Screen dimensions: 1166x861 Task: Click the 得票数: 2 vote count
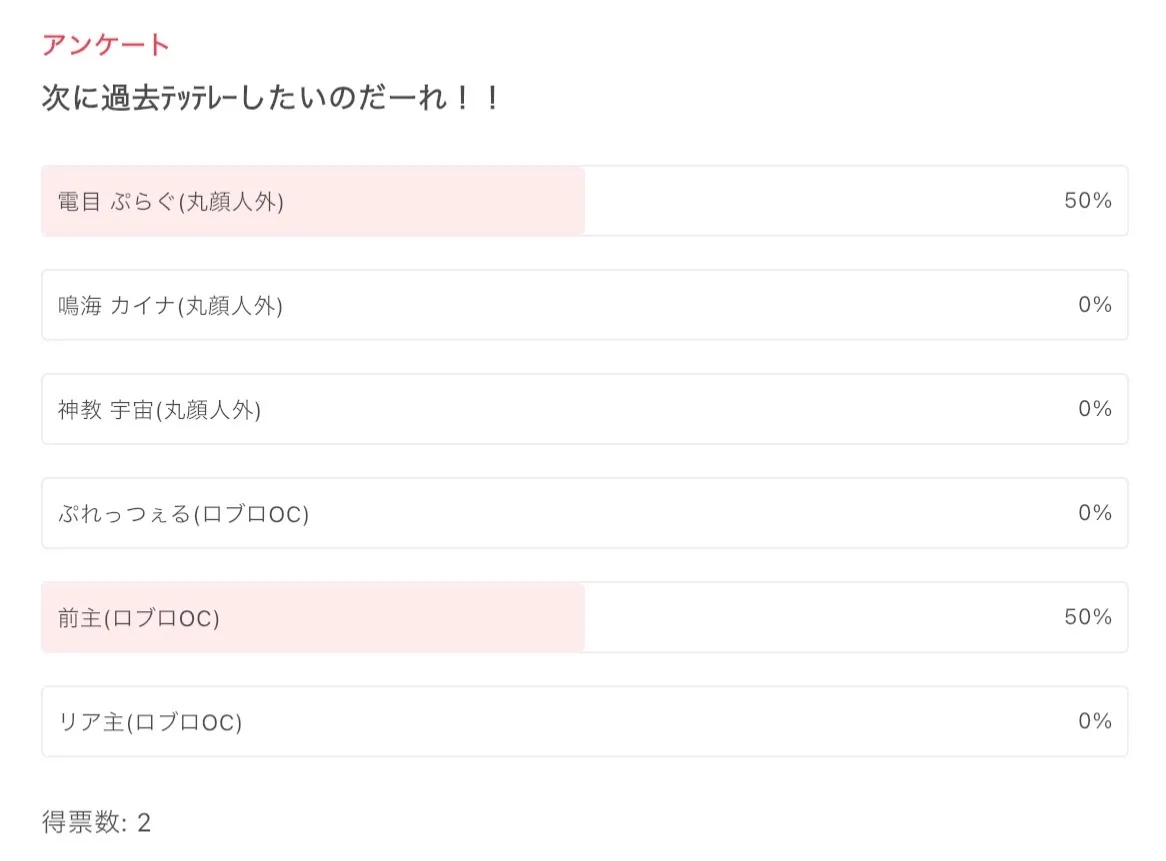[96, 823]
